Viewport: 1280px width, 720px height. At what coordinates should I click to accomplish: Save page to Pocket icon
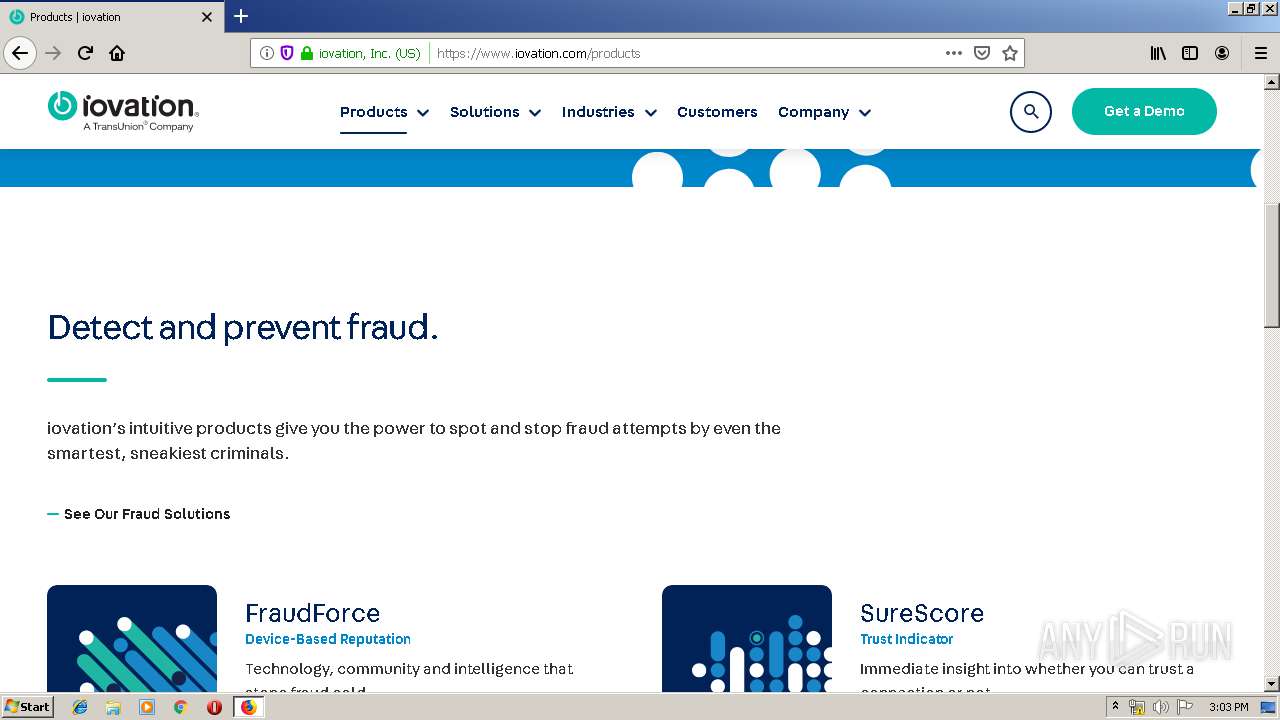point(982,53)
